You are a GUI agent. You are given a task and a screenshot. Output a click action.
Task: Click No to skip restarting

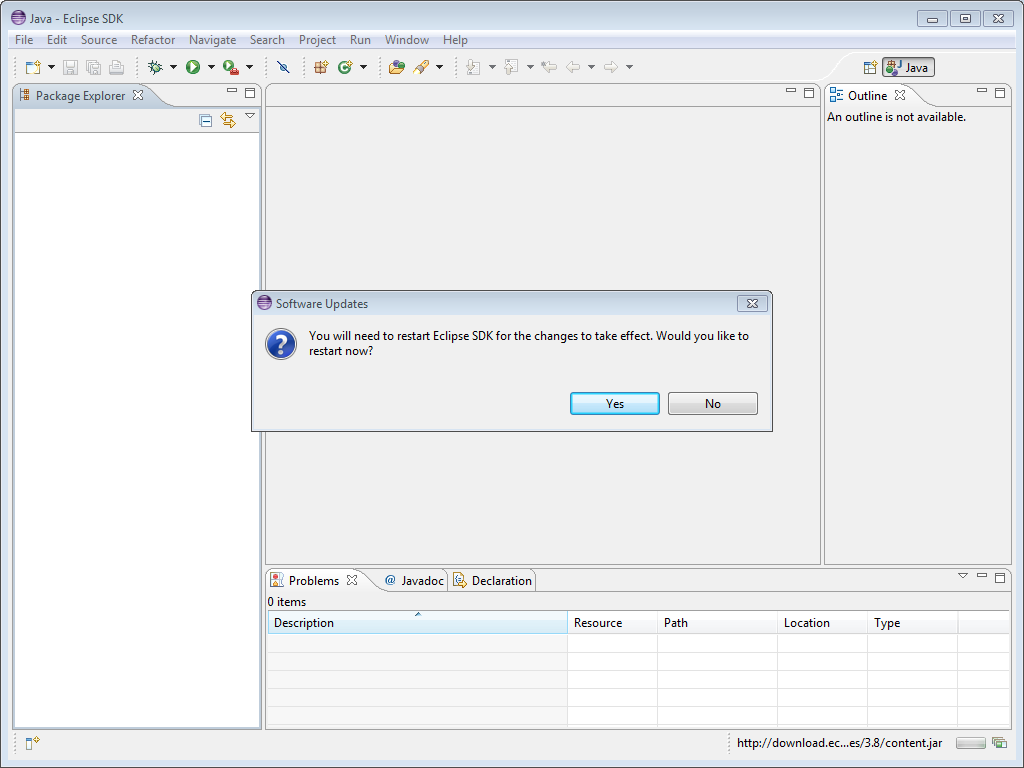[x=712, y=404]
